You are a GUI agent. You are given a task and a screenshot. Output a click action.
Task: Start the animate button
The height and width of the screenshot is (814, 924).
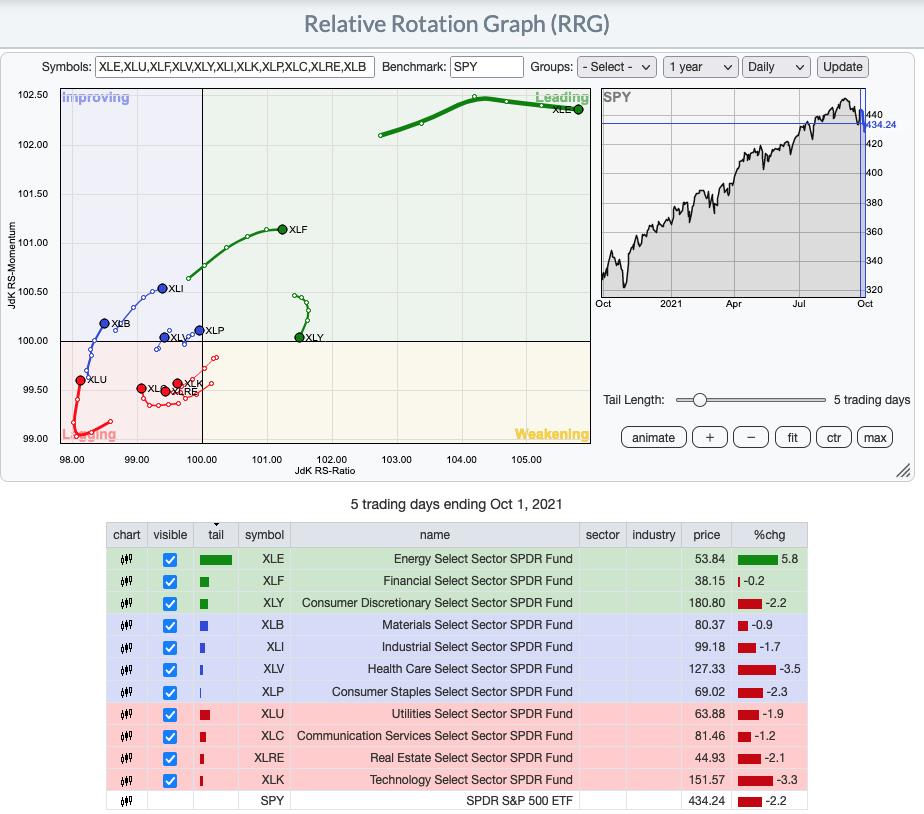coord(654,438)
